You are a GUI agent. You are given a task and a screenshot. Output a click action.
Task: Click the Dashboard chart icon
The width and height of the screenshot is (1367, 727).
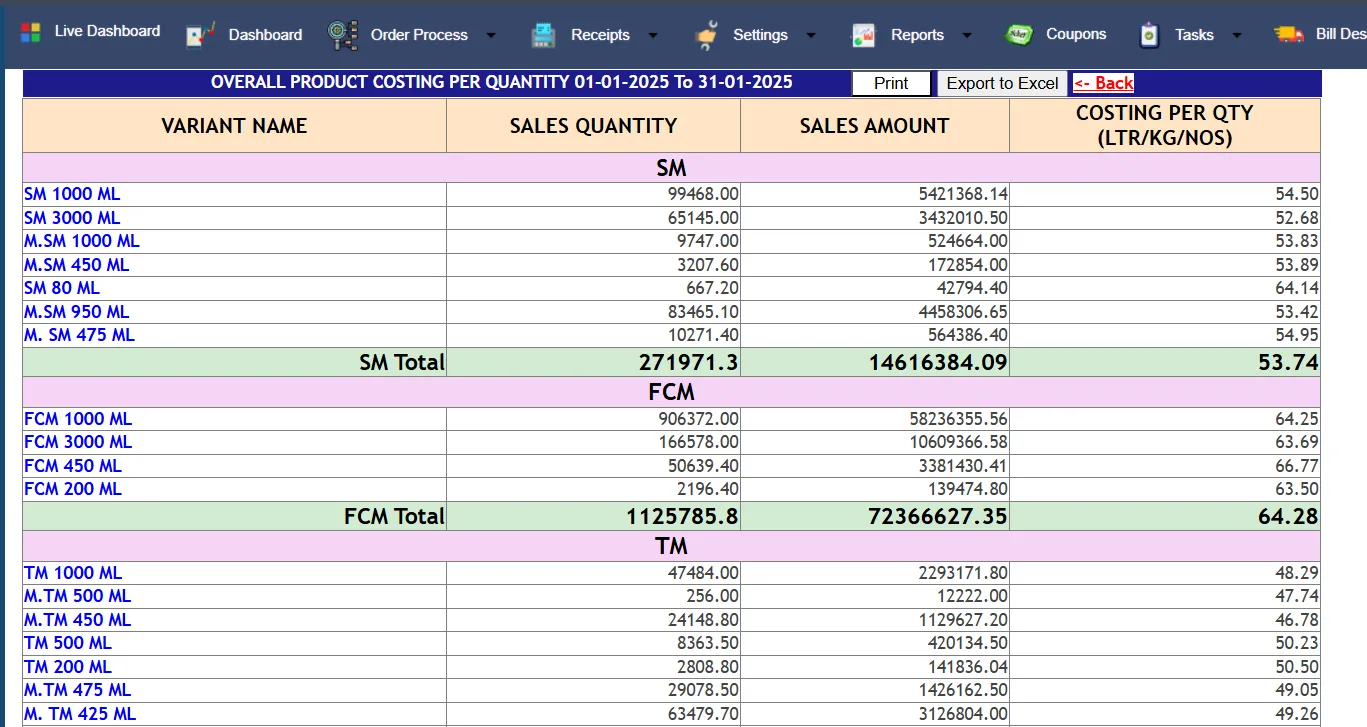click(x=201, y=35)
